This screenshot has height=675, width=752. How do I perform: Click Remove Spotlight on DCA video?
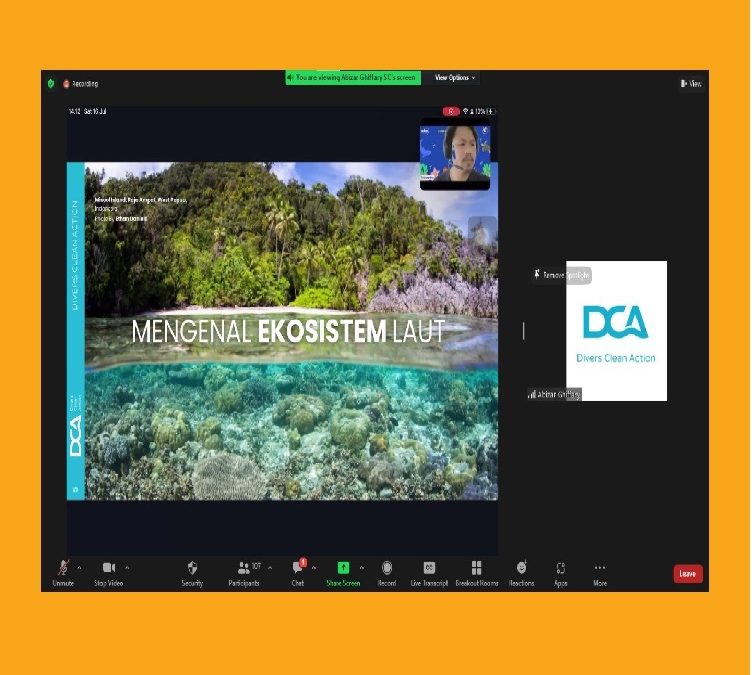click(562, 275)
